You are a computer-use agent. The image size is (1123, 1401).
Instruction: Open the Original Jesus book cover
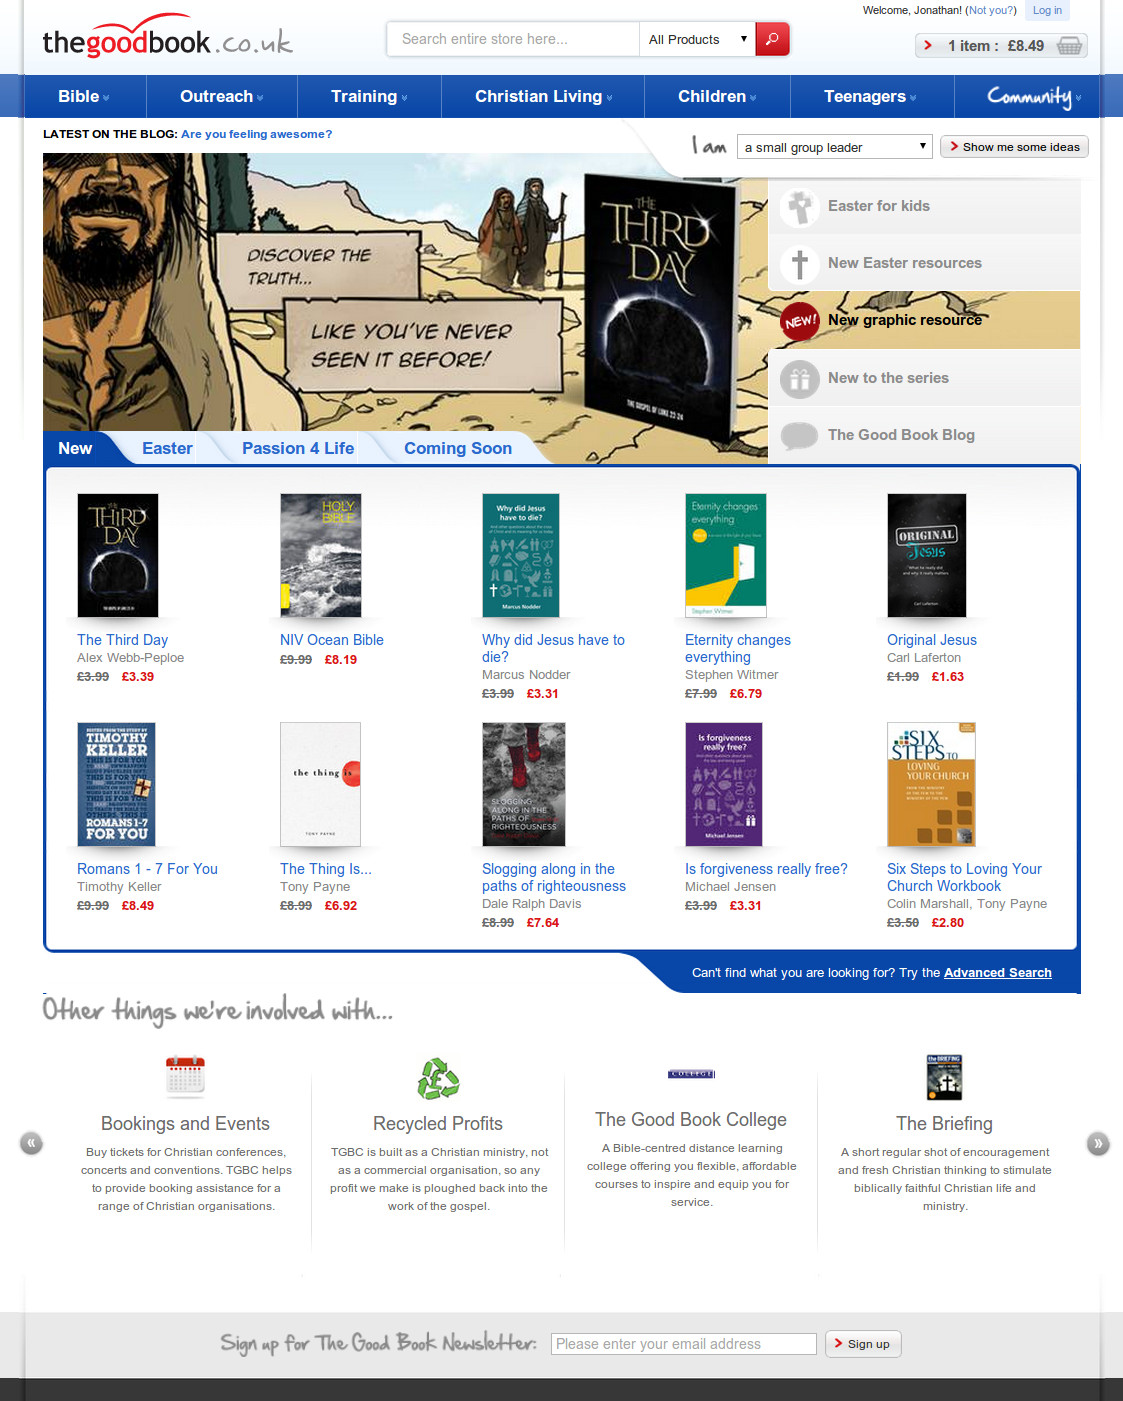coord(926,555)
